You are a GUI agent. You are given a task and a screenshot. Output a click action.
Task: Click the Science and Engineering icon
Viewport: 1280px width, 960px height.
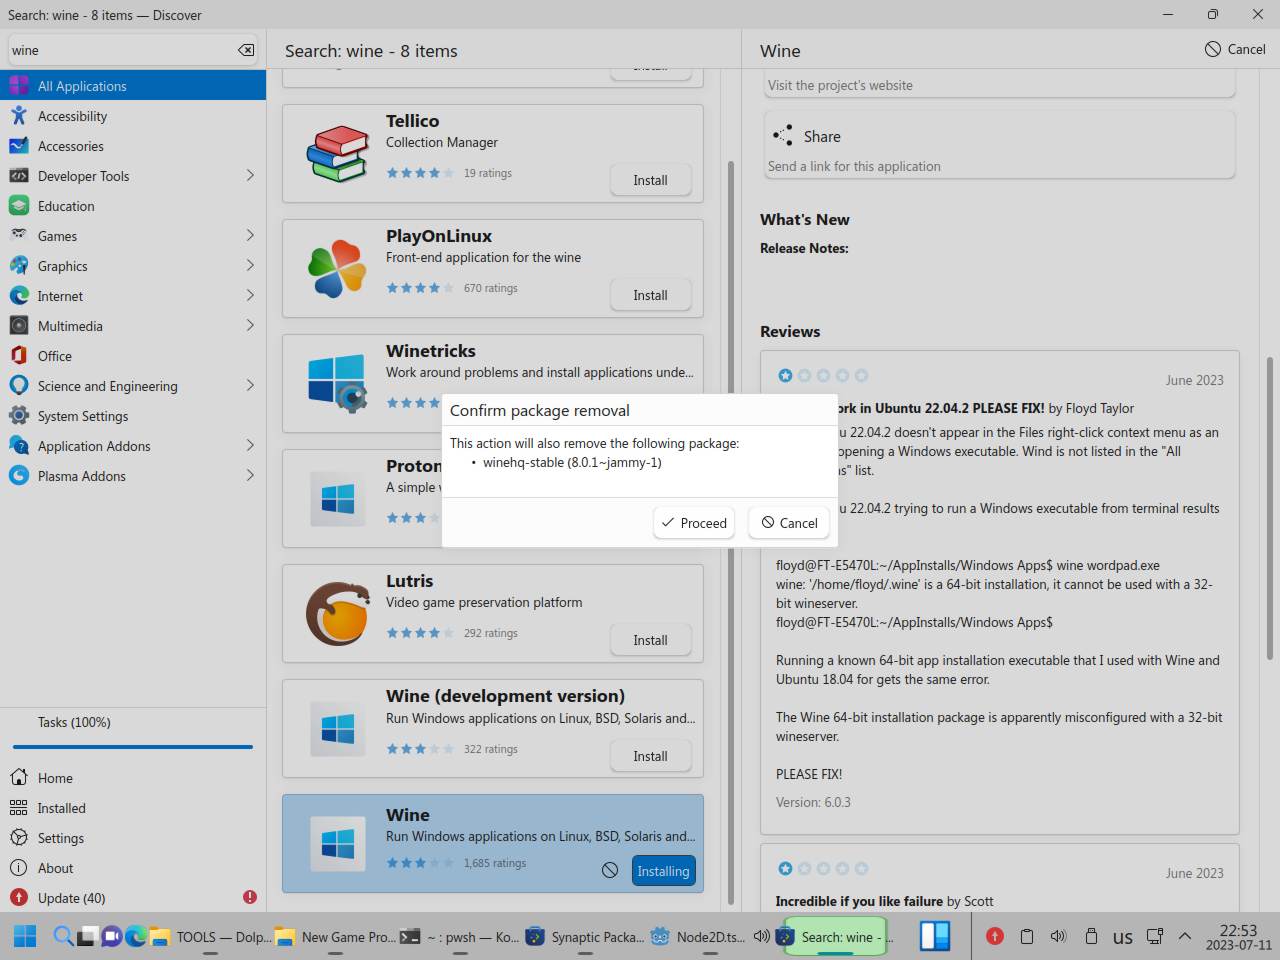(x=19, y=386)
